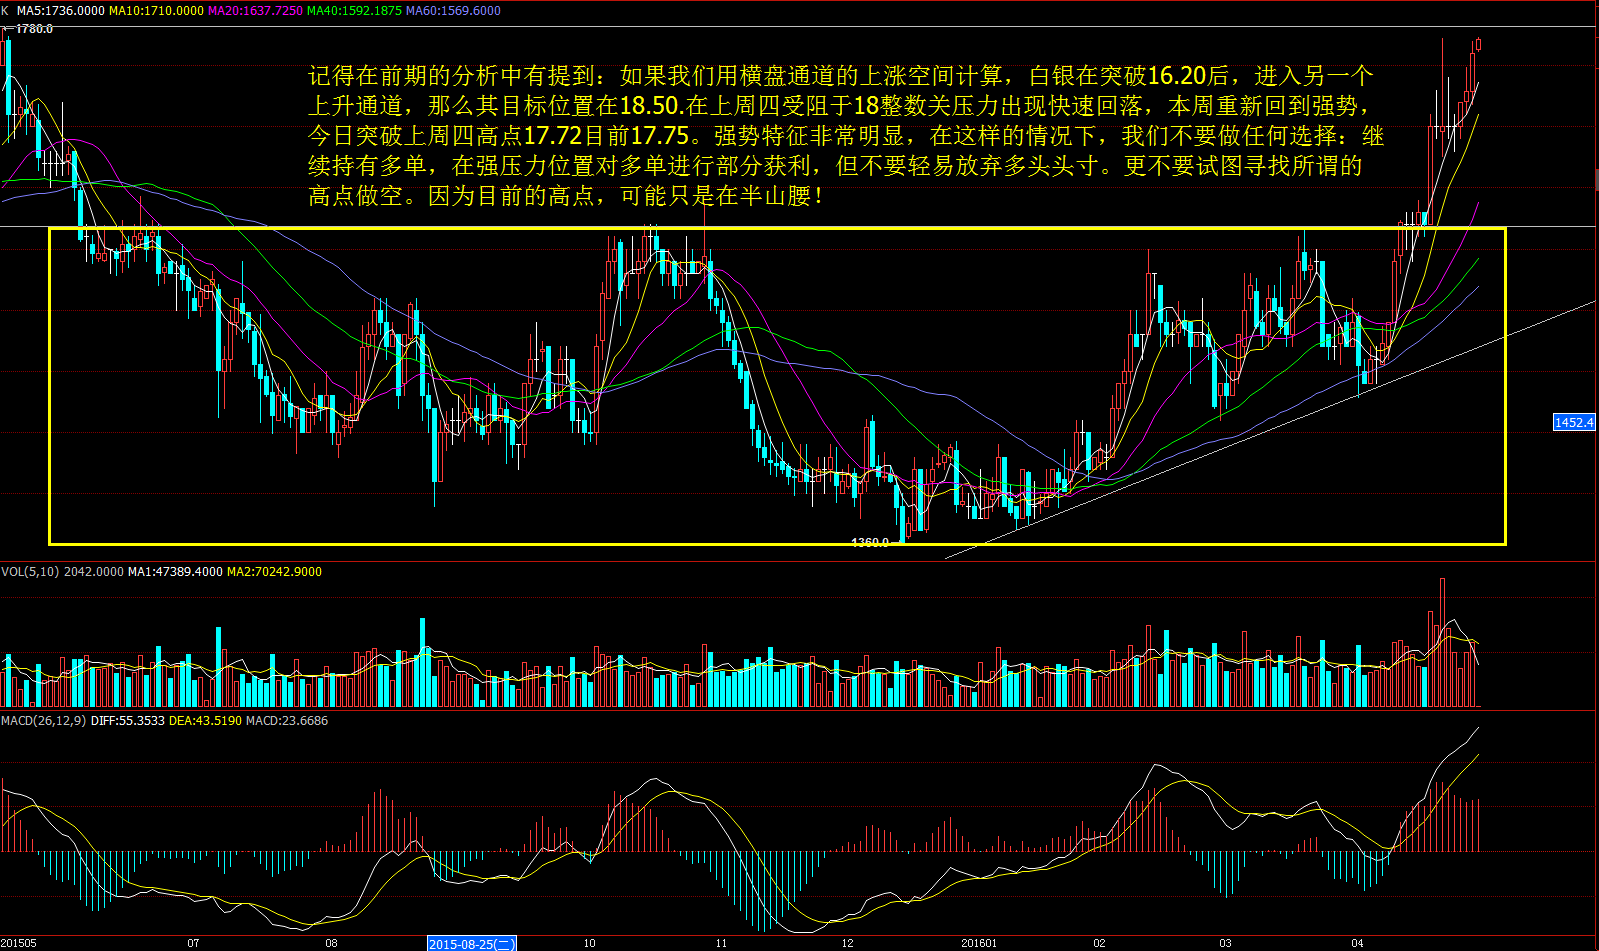Select the blue MA60 indicator label

(x=453, y=10)
